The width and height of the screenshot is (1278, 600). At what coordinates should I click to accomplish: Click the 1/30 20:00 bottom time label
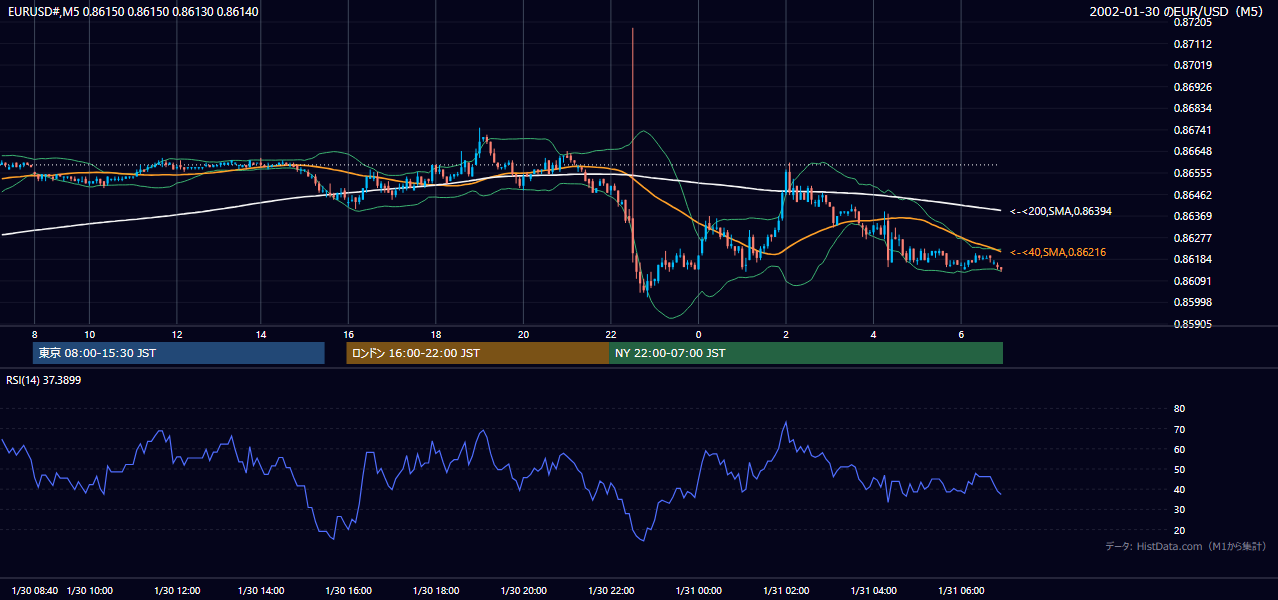click(x=524, y=591)
